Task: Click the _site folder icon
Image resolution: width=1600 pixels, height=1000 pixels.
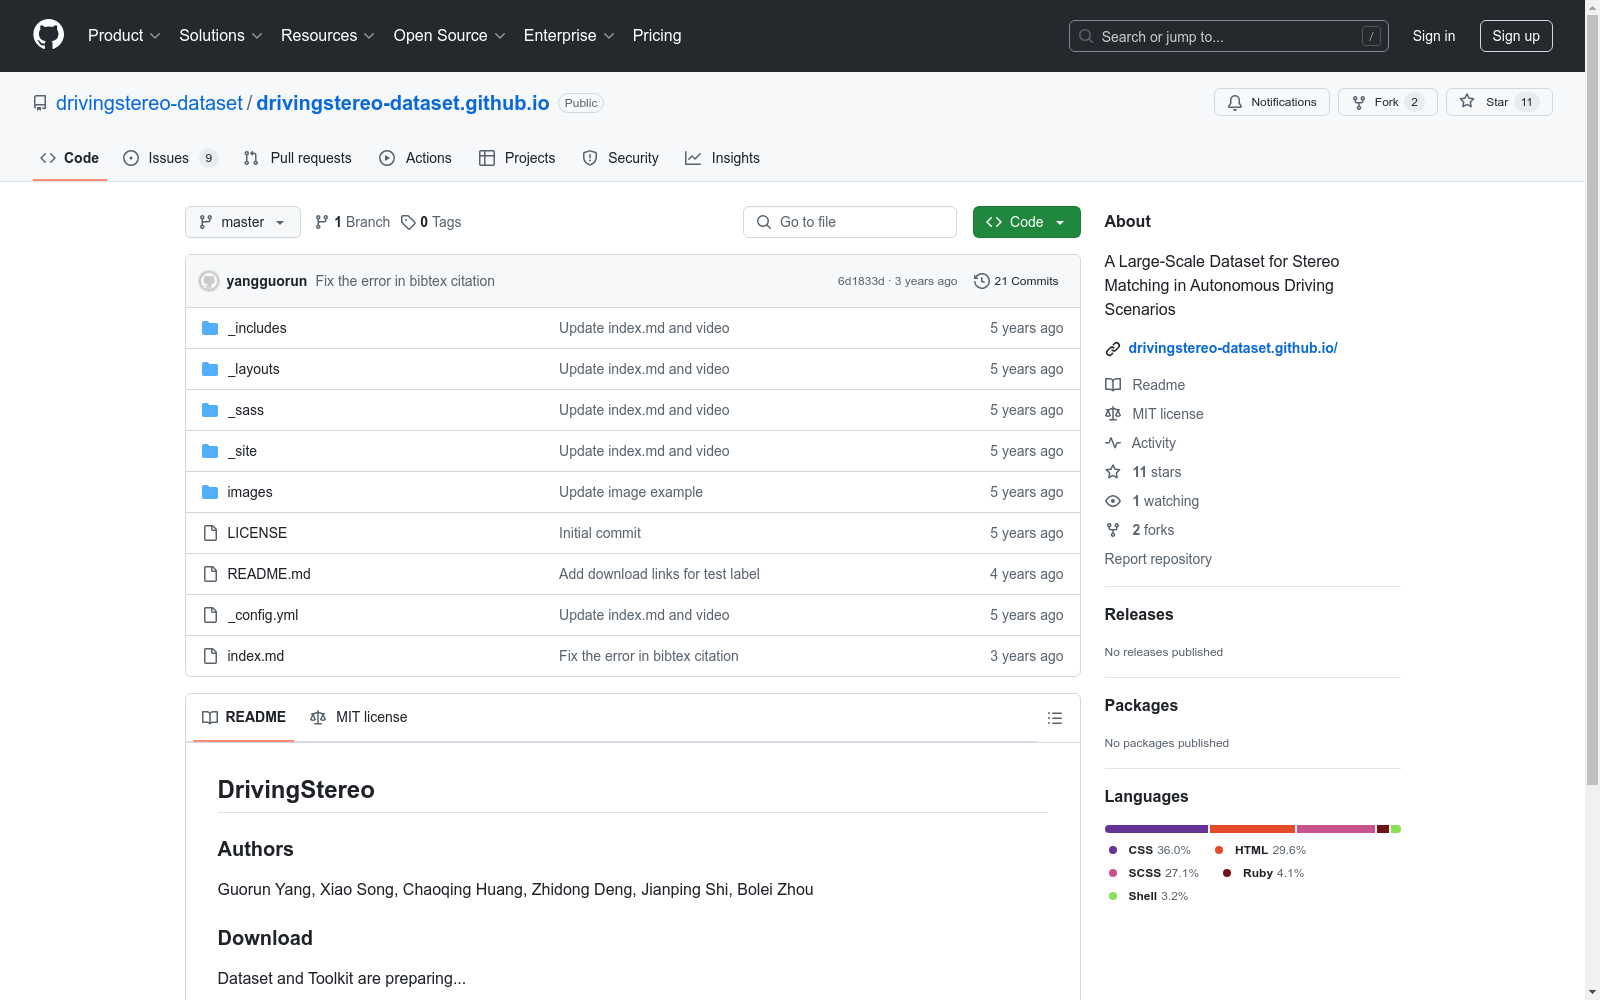Action: 210,451
